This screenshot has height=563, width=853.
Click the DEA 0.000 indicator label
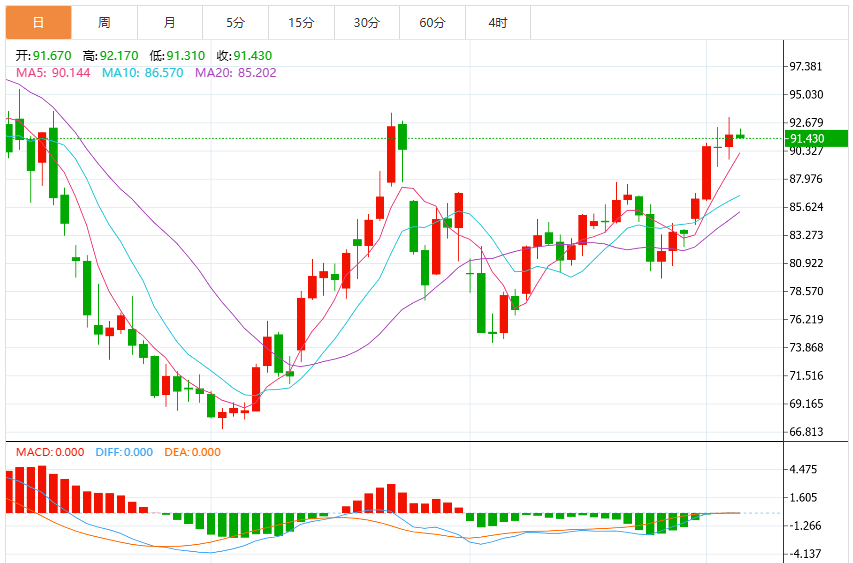point(193,453)
